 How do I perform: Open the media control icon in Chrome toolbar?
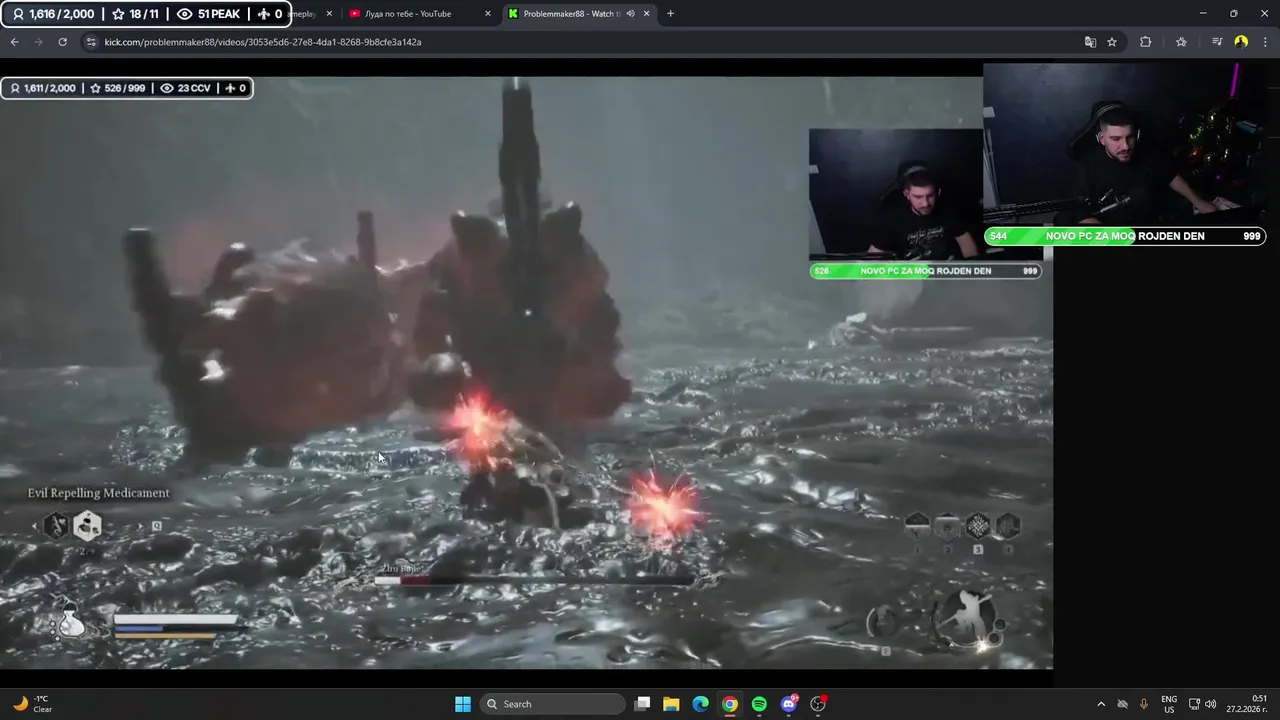[x=1217, y=42]
